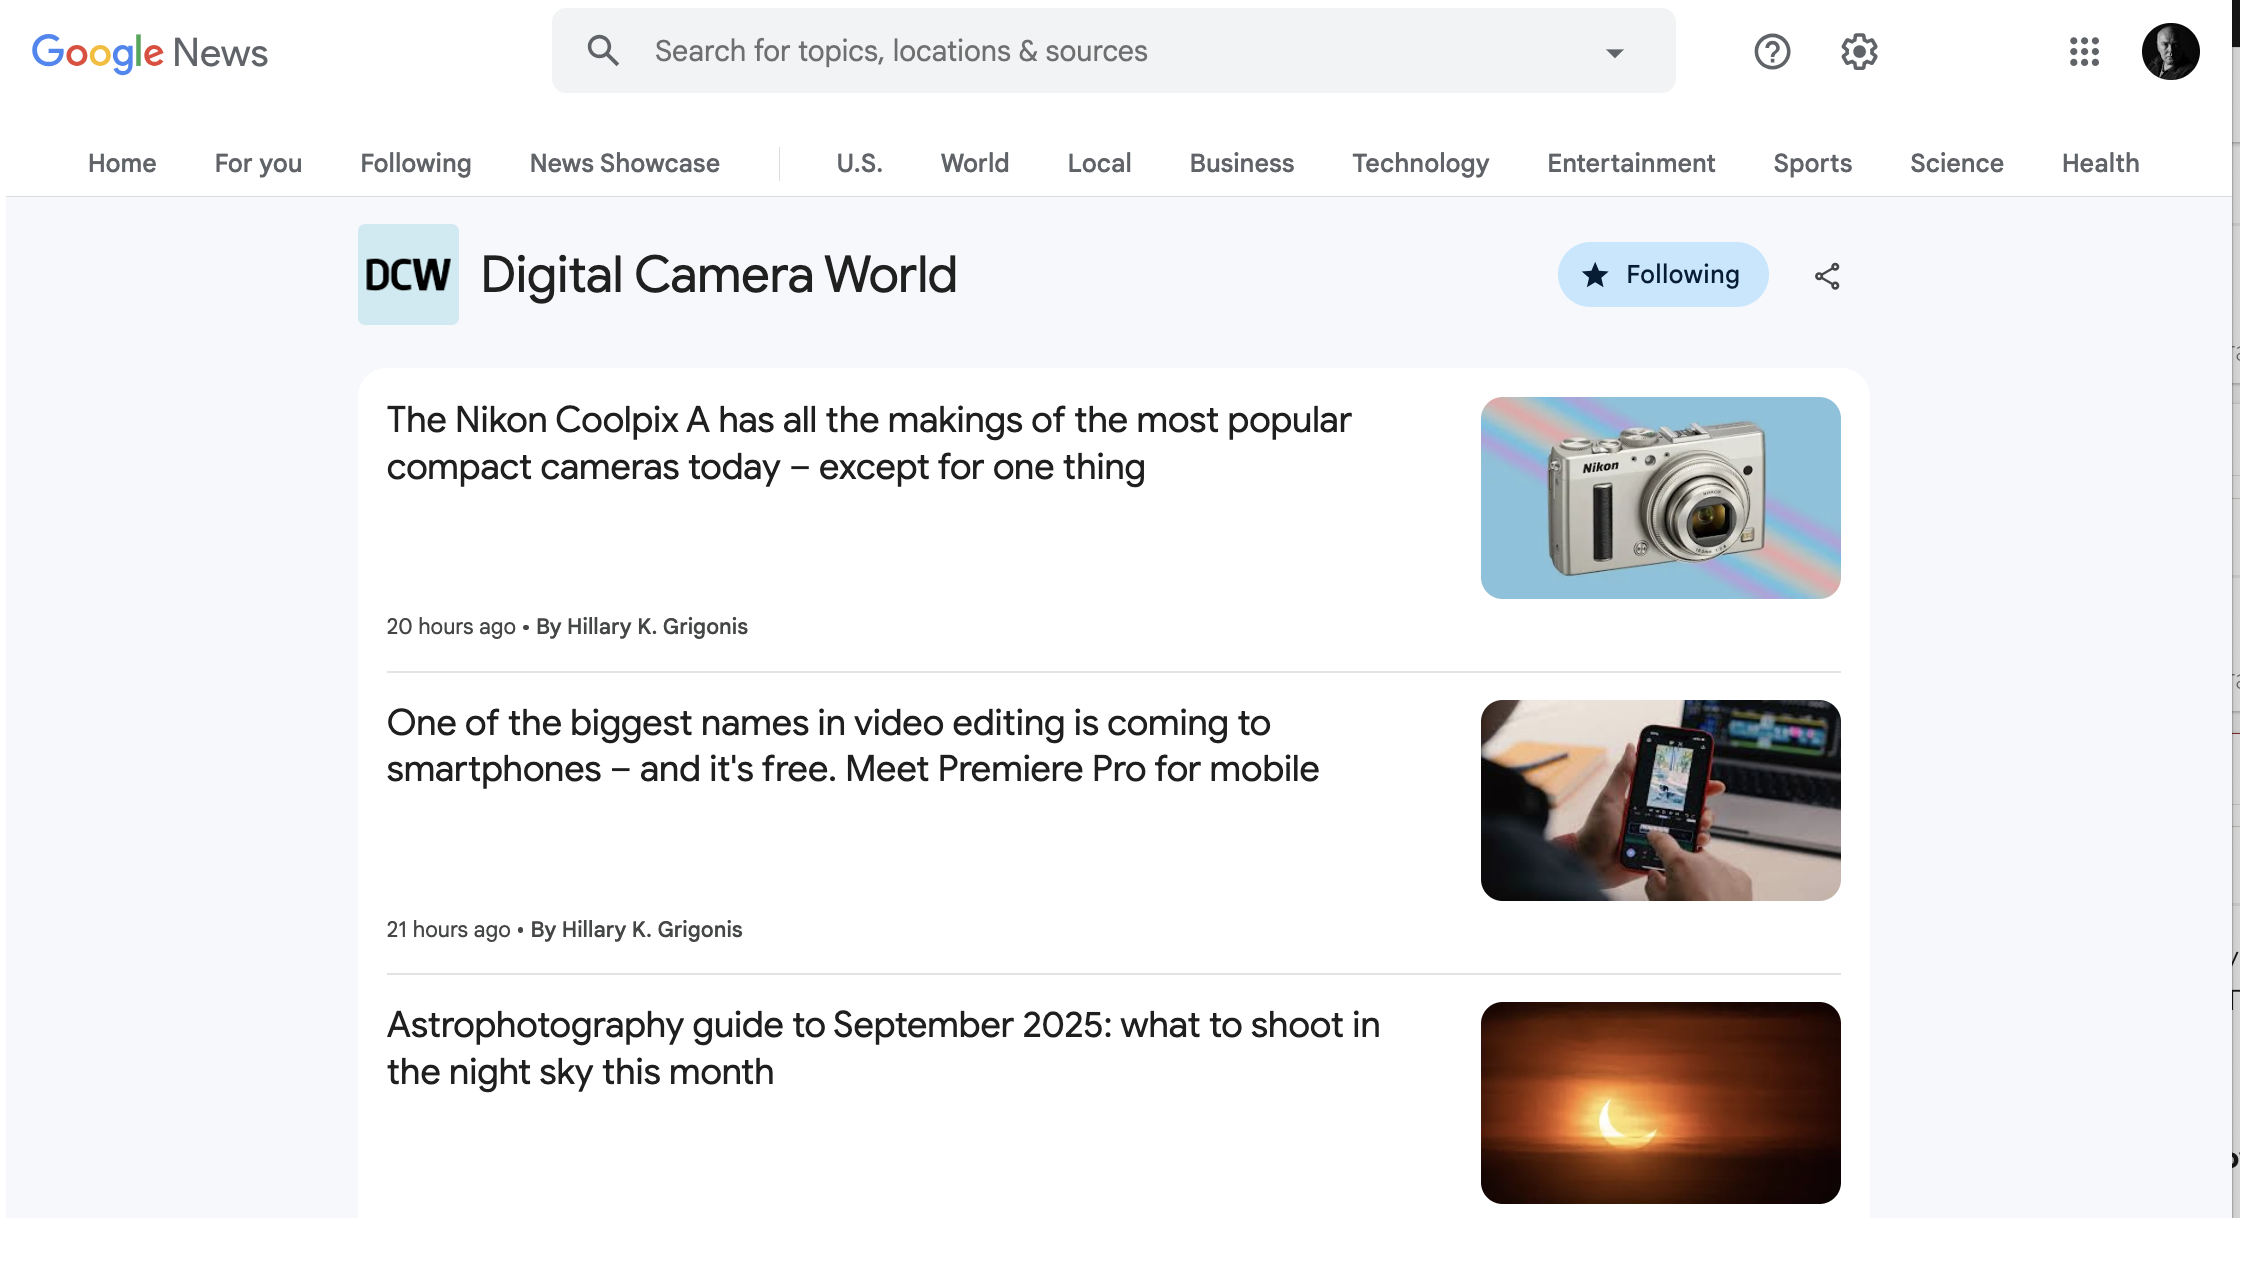Viewport: 2247px width, 1264px height.
Task: Focus the search topics, locations & sources field
Action: (1113, 51)
